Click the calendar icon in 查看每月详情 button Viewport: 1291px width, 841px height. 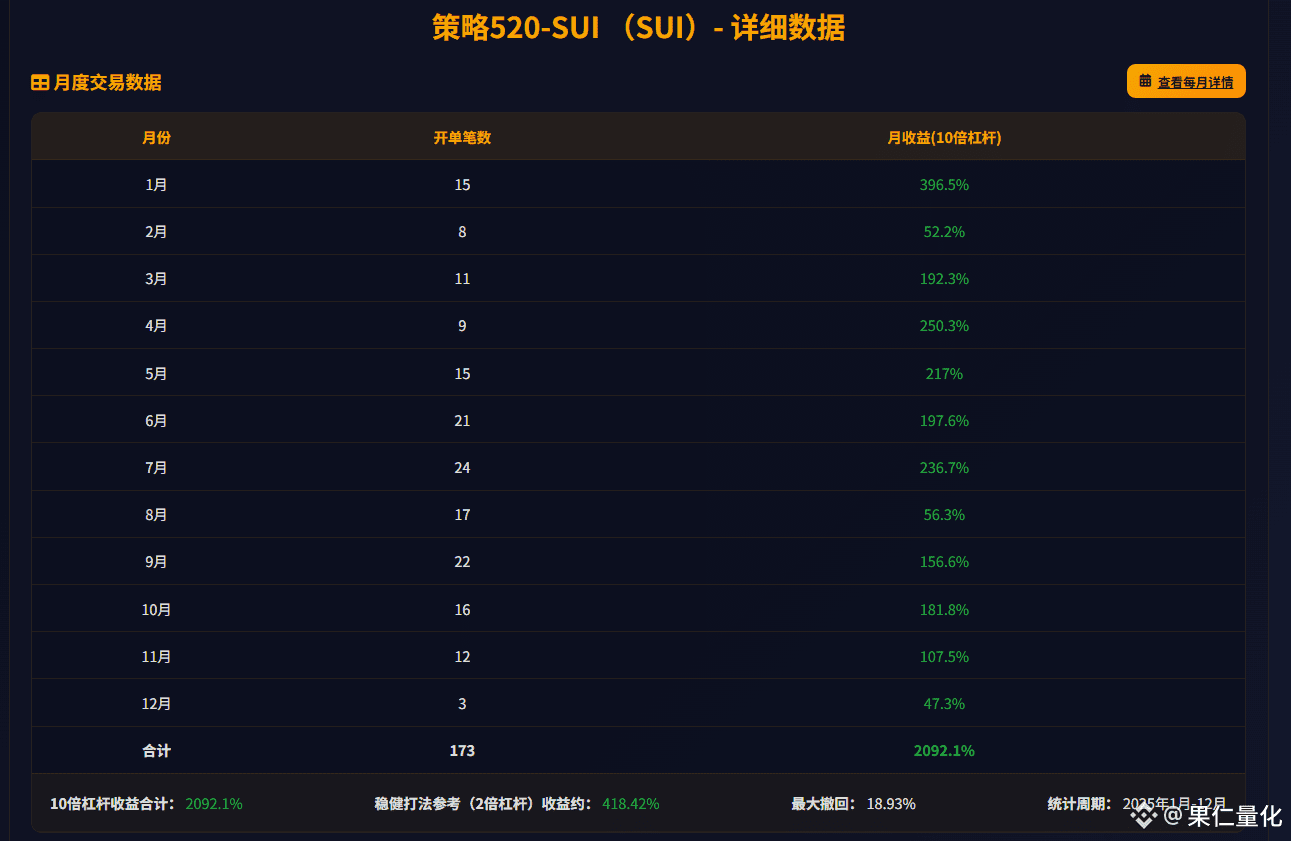(x=1145, y=82)
